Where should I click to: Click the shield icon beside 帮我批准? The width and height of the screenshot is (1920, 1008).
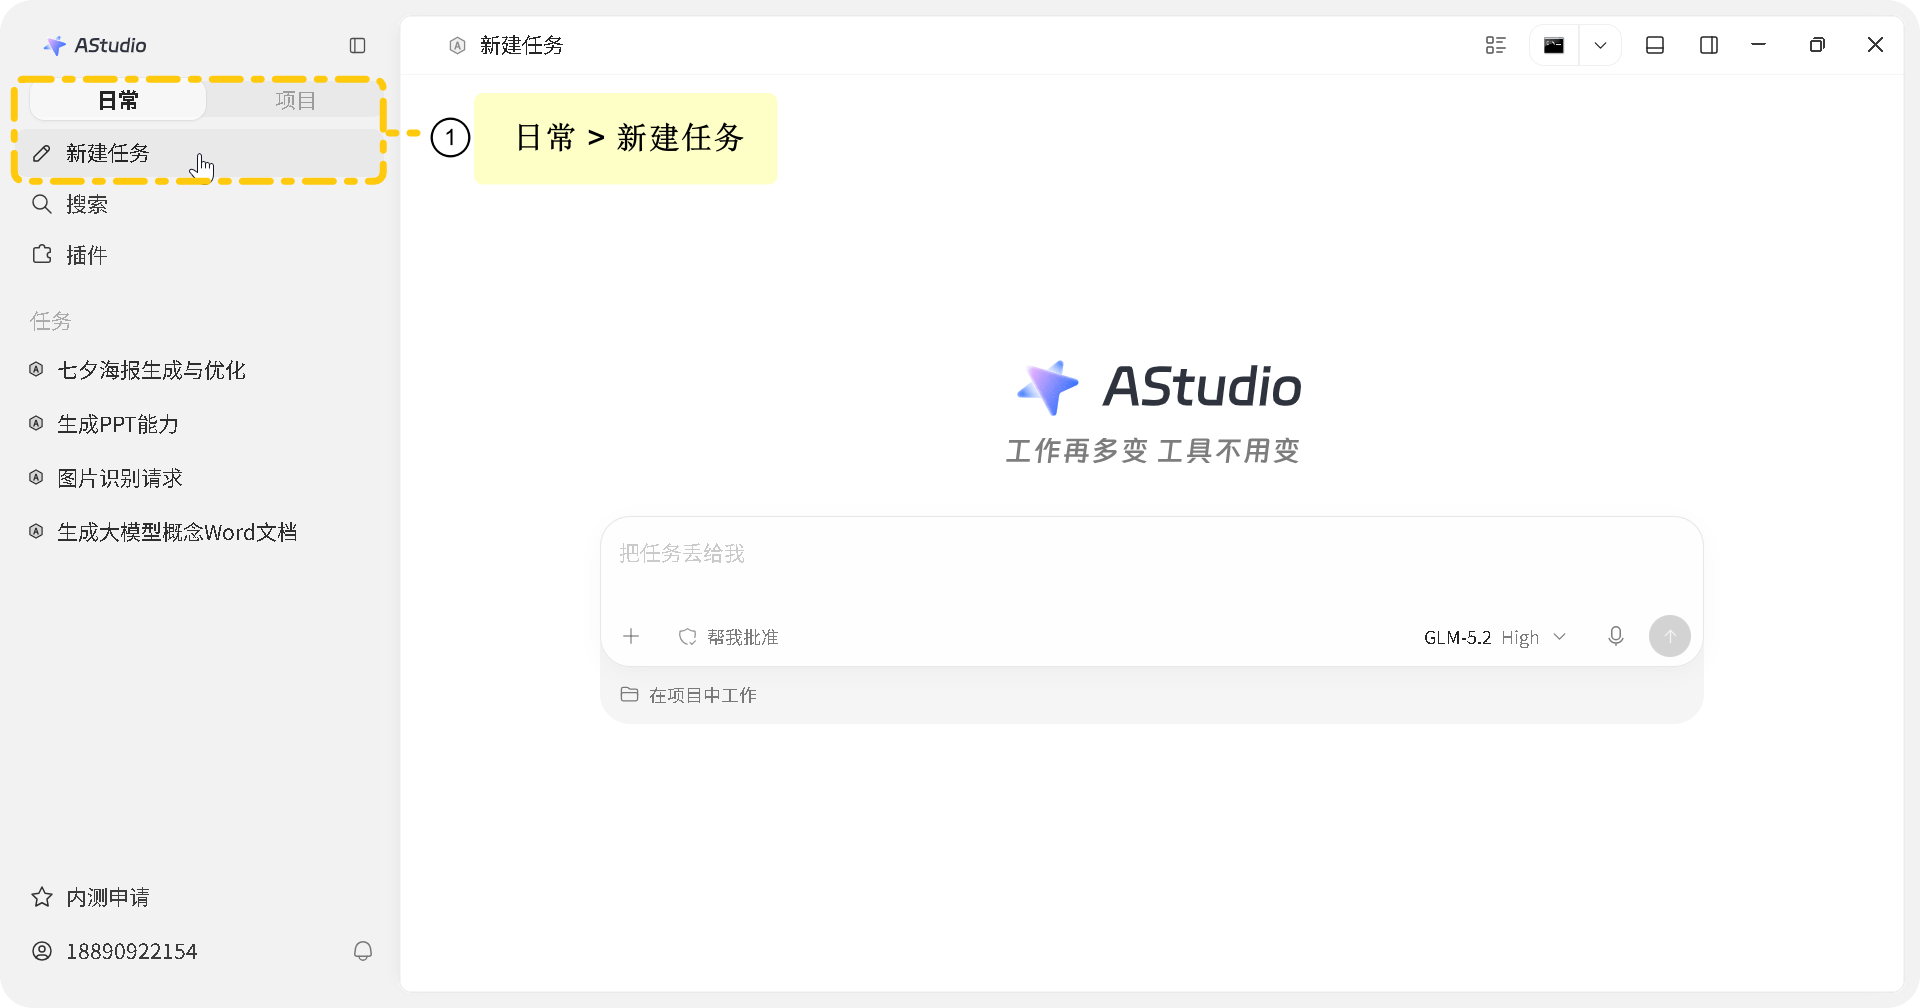point(688,637)
